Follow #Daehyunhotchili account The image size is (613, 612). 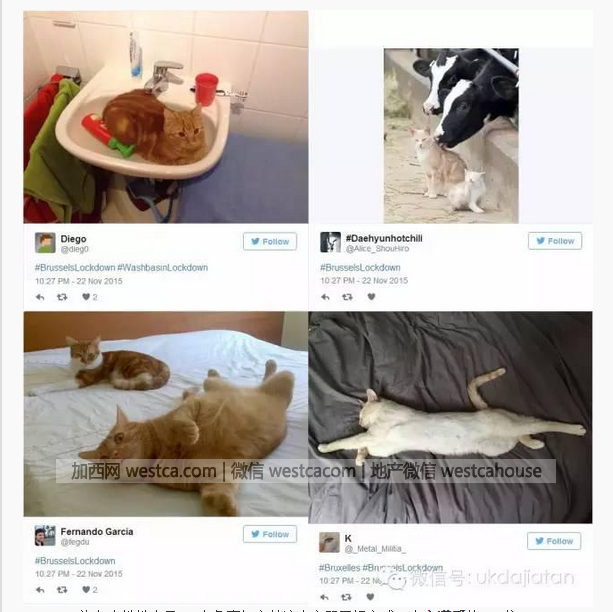[x=555, y=241]
